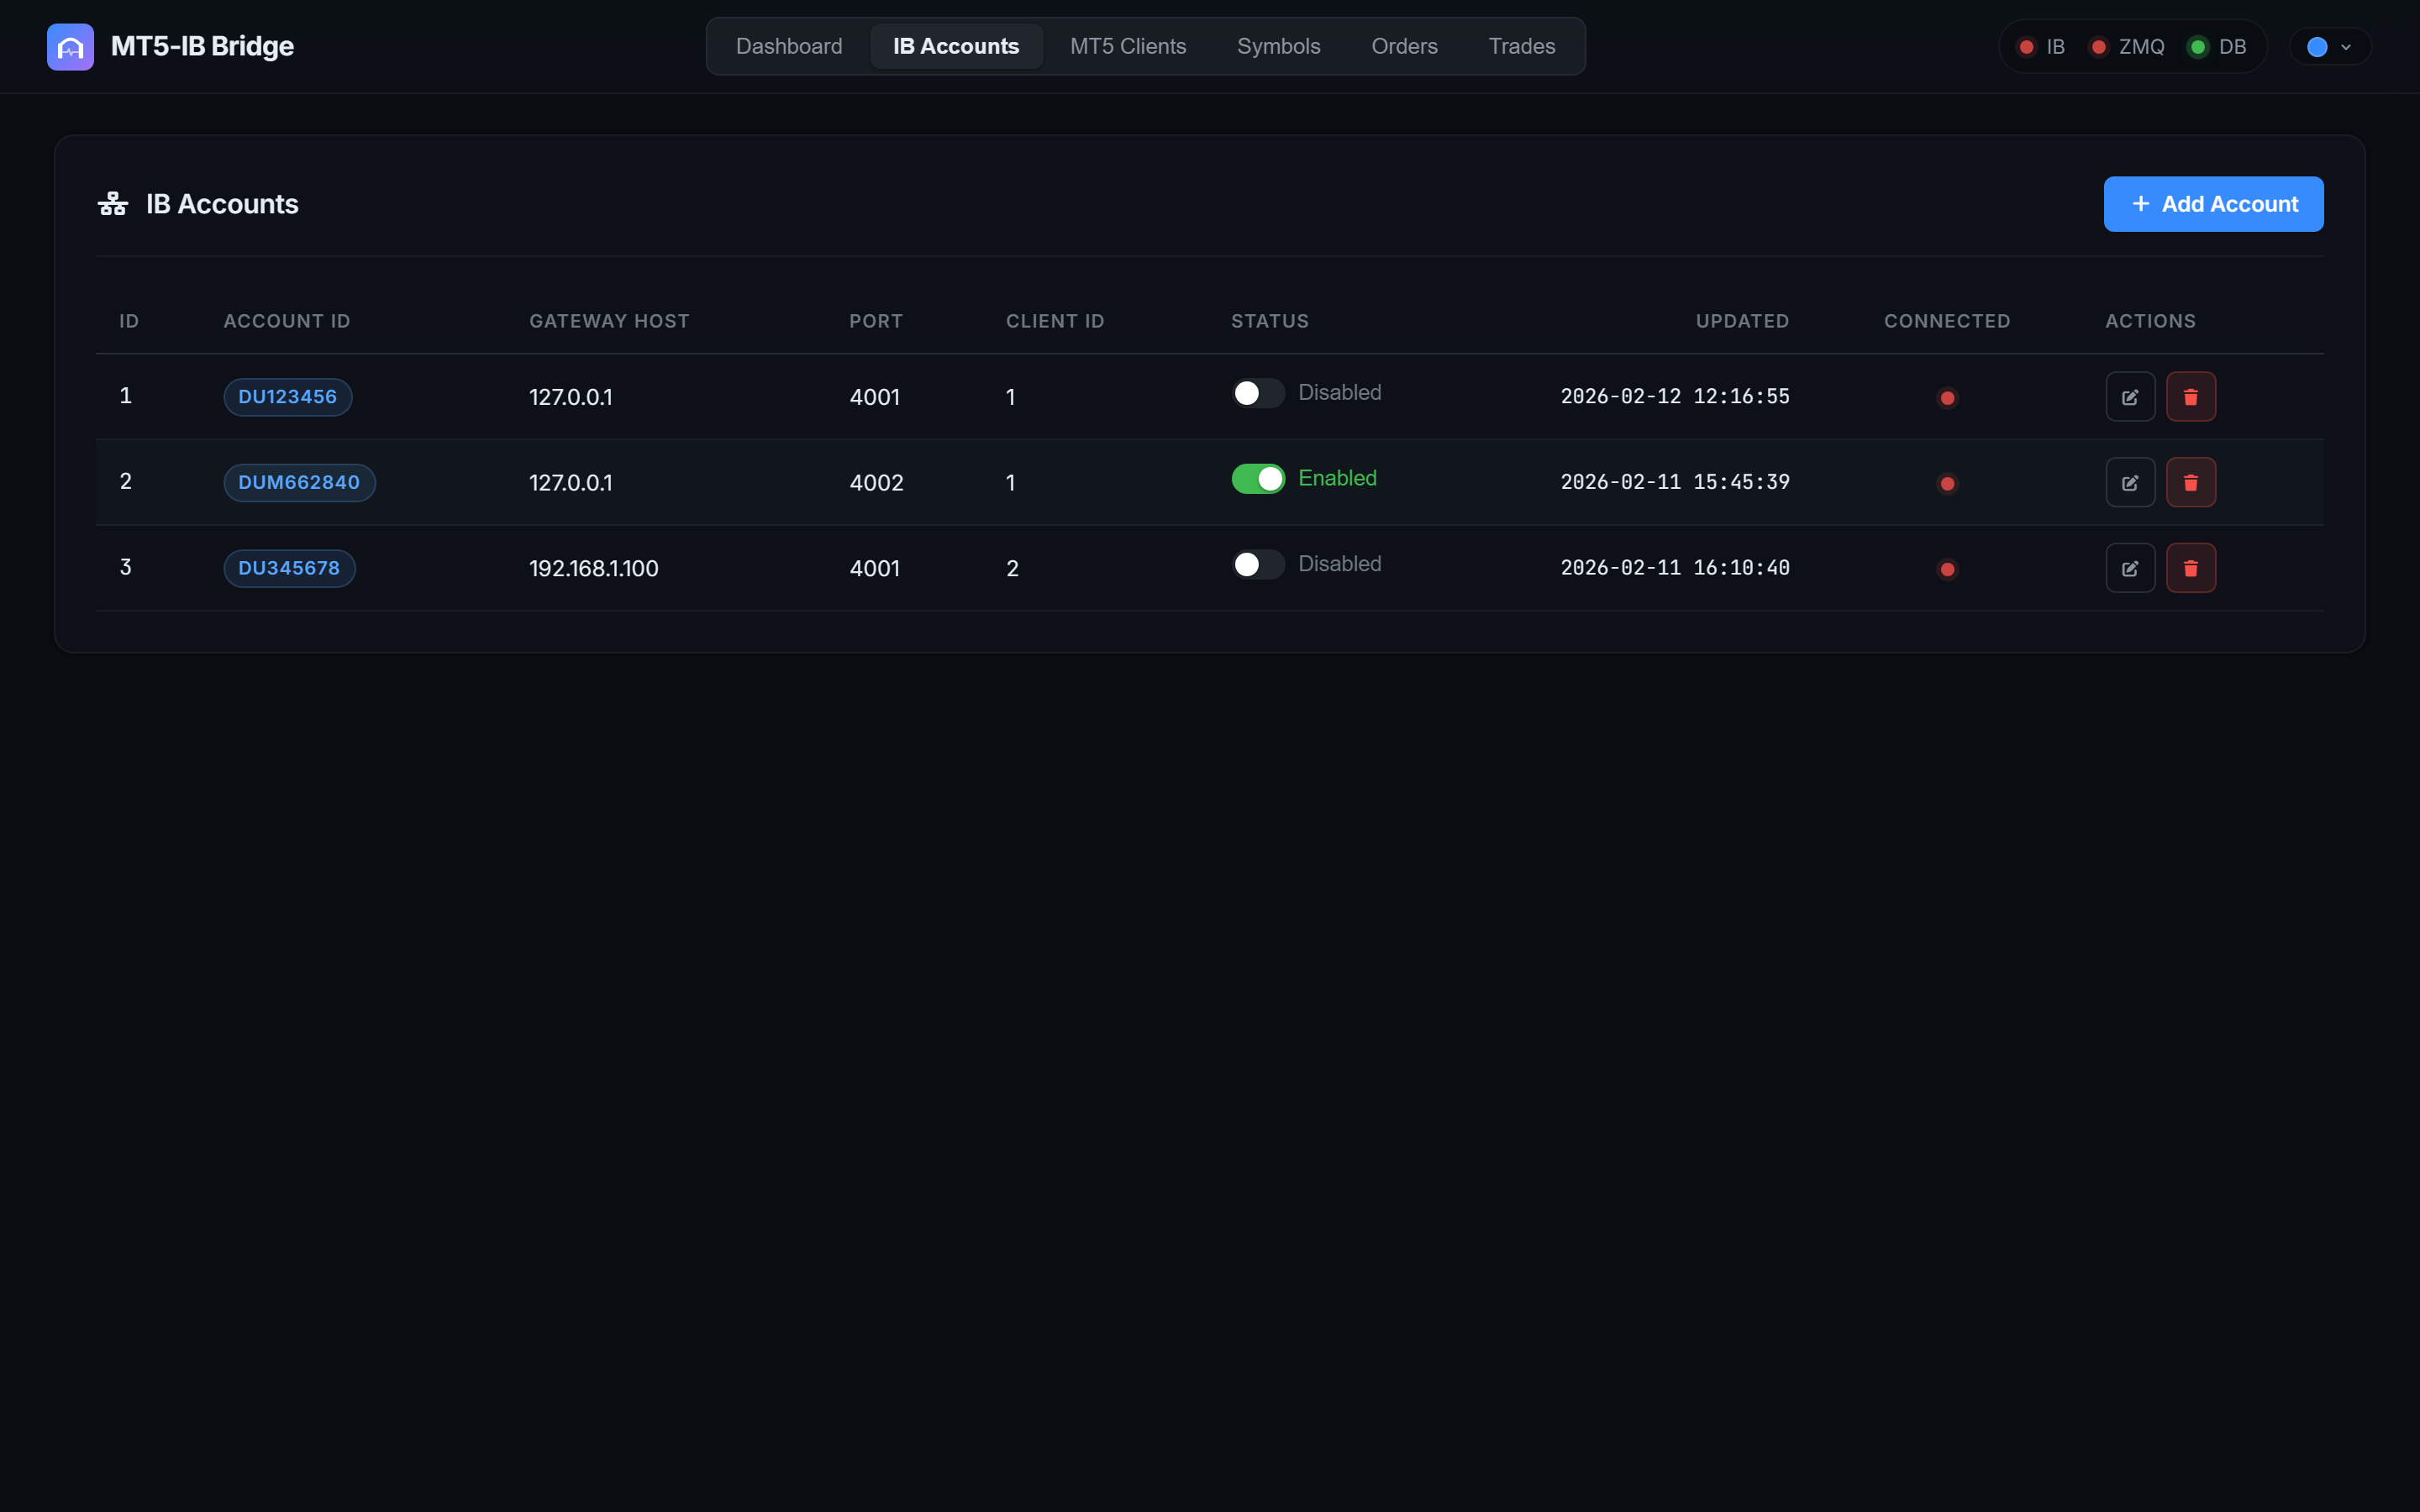Image resolution: width=2420 pixels, height=1512 pixels.
Task: Click the delete trash icon for DU123456
Action: pos(2191,396)
